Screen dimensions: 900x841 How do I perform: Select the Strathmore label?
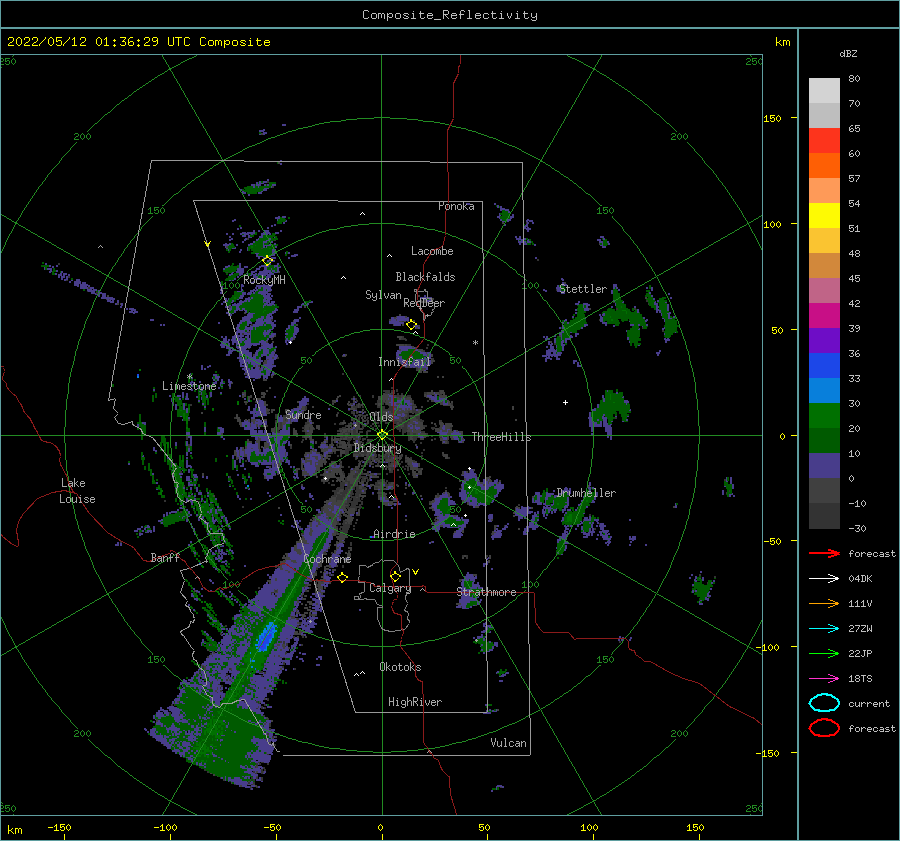point(486,592)
